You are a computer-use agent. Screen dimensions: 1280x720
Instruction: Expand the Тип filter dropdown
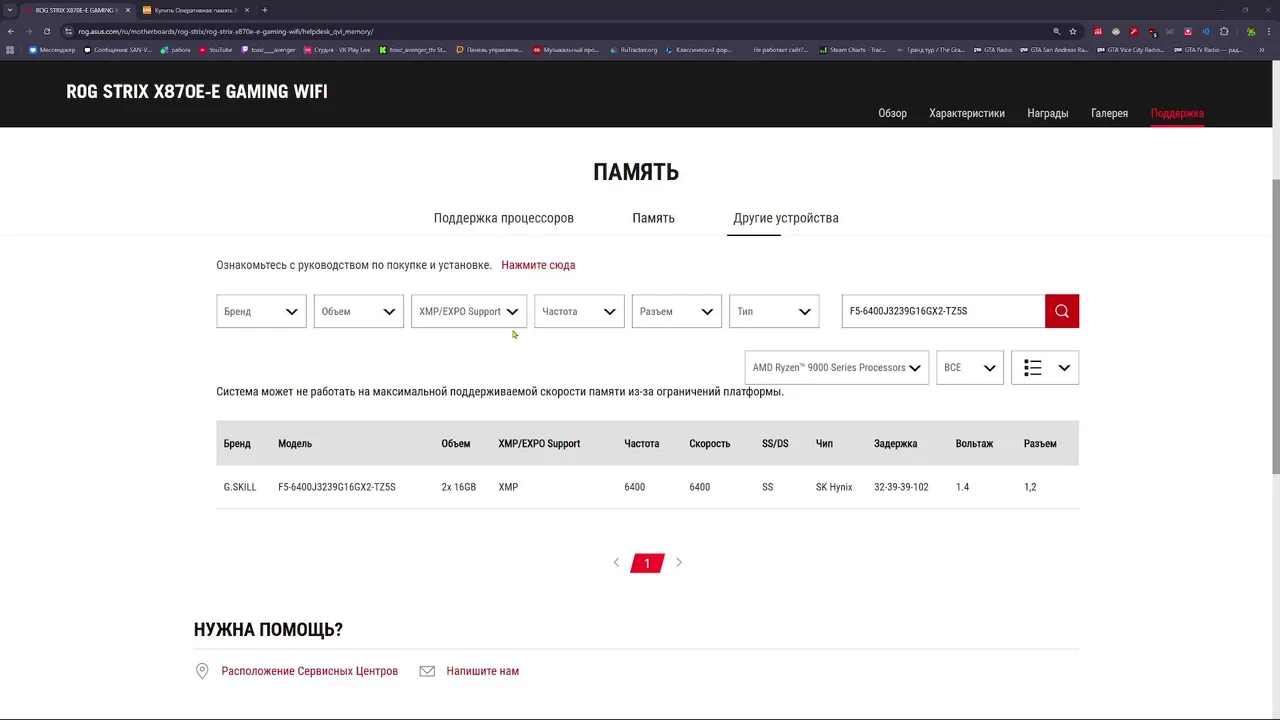[x=774, y=311]
